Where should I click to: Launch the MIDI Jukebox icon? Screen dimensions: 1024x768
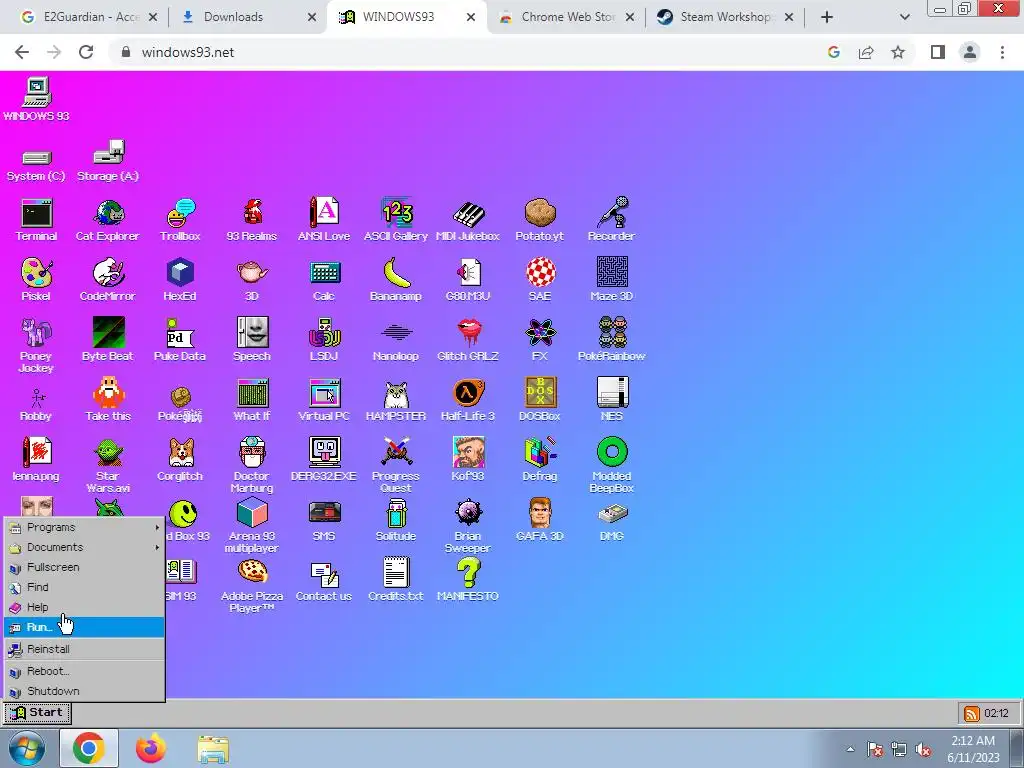tap(468, 220)
